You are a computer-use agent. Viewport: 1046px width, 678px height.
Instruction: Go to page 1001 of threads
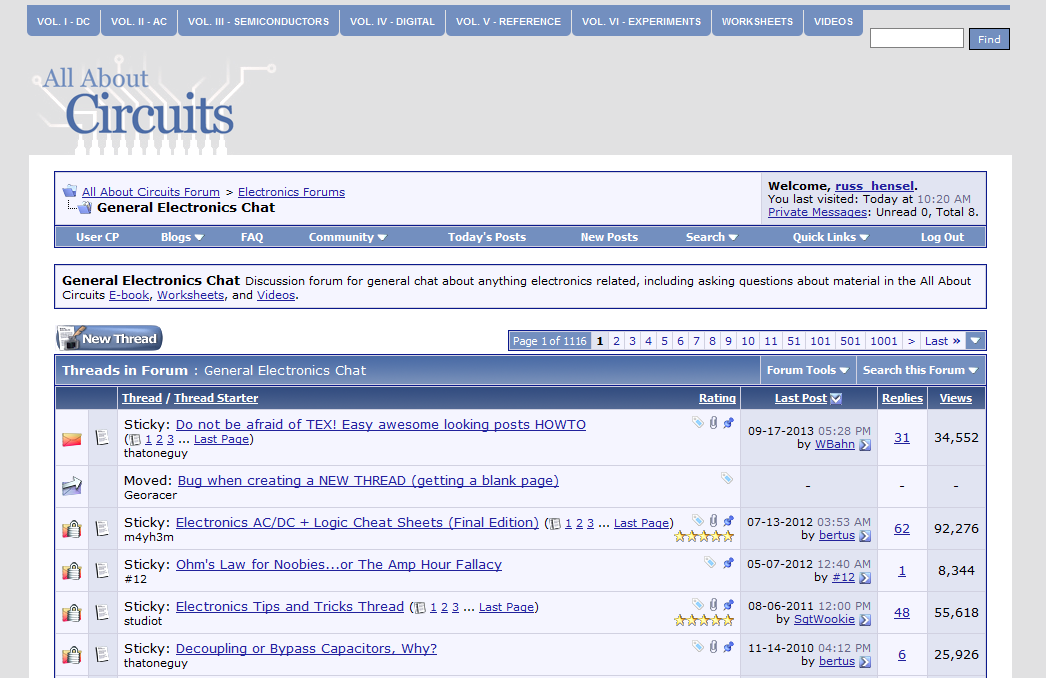click(884, 341)
